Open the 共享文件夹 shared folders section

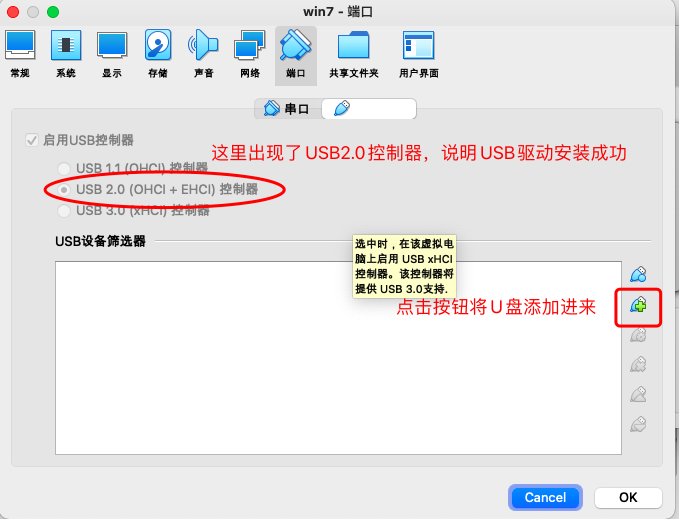pyautogui.click(x=354, y=55)
